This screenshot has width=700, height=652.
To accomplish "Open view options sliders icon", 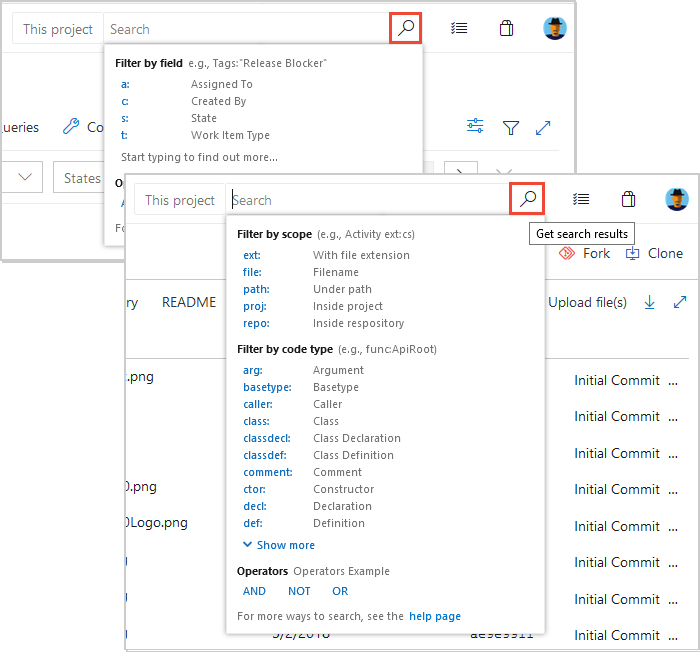I will pos(475,126).
